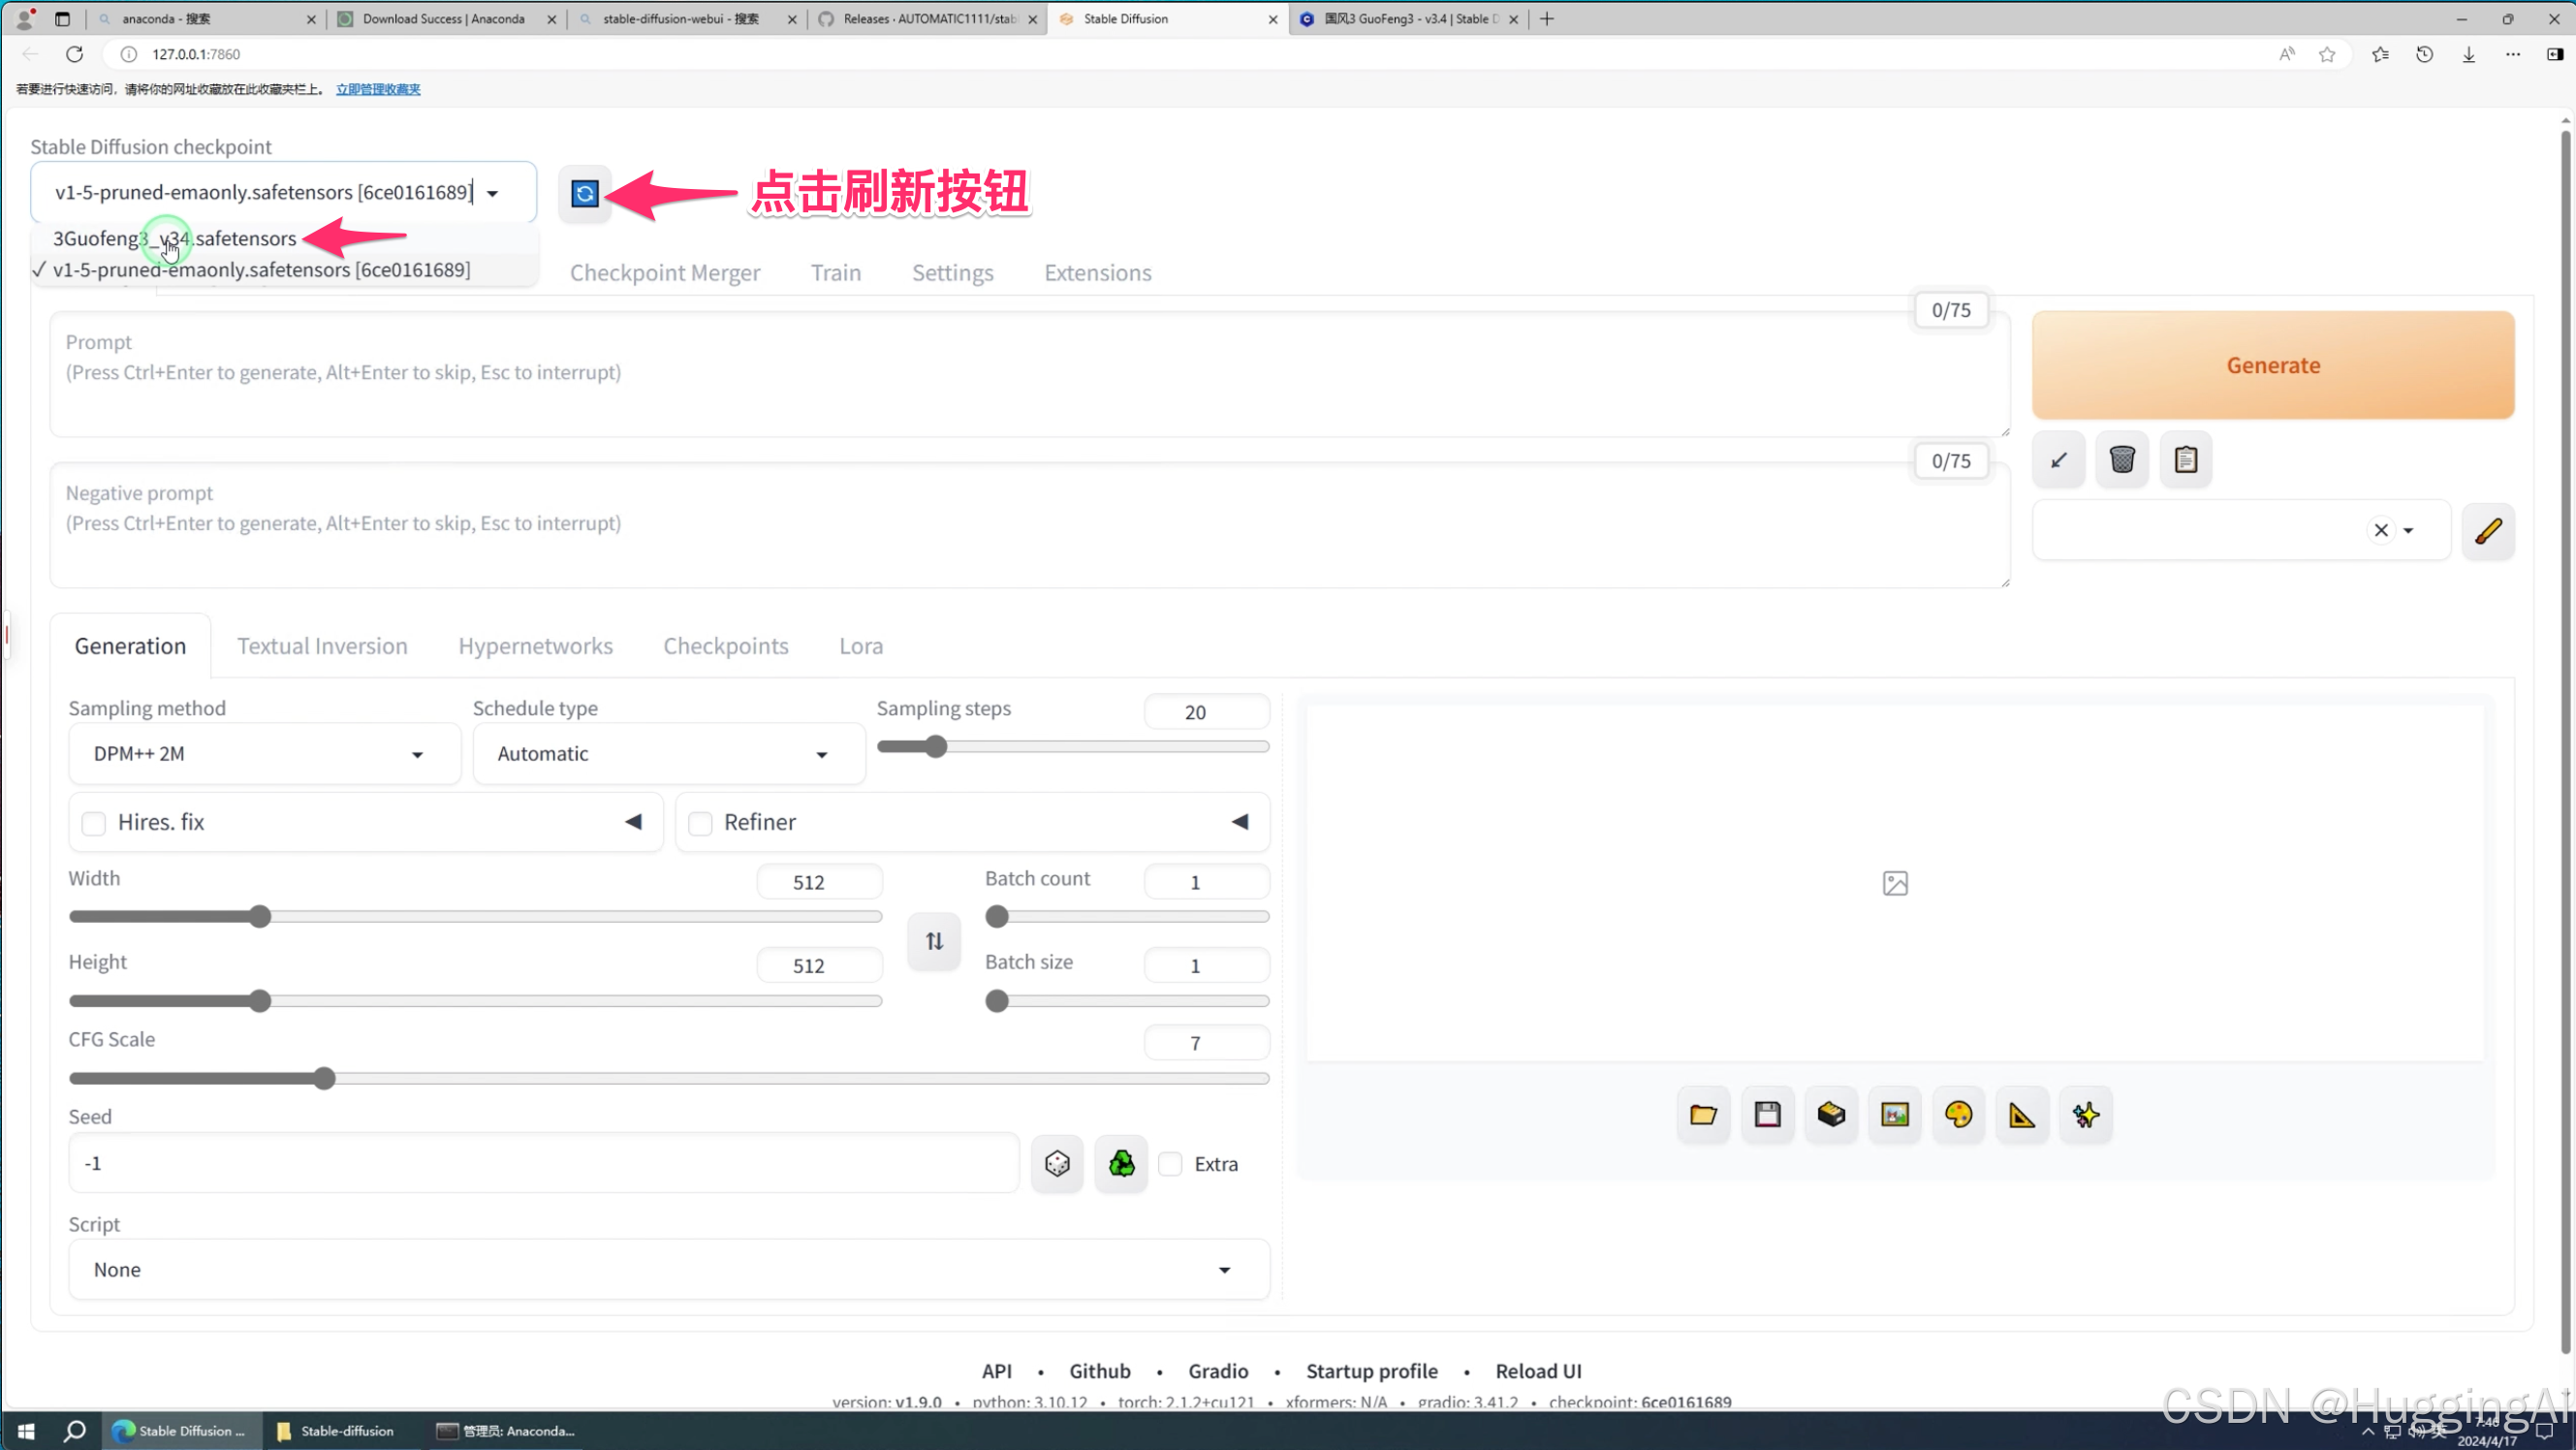The image size is (2576, 1450).
Task: Click the CFG Scale slider handle
Action: coord(324,1078)
